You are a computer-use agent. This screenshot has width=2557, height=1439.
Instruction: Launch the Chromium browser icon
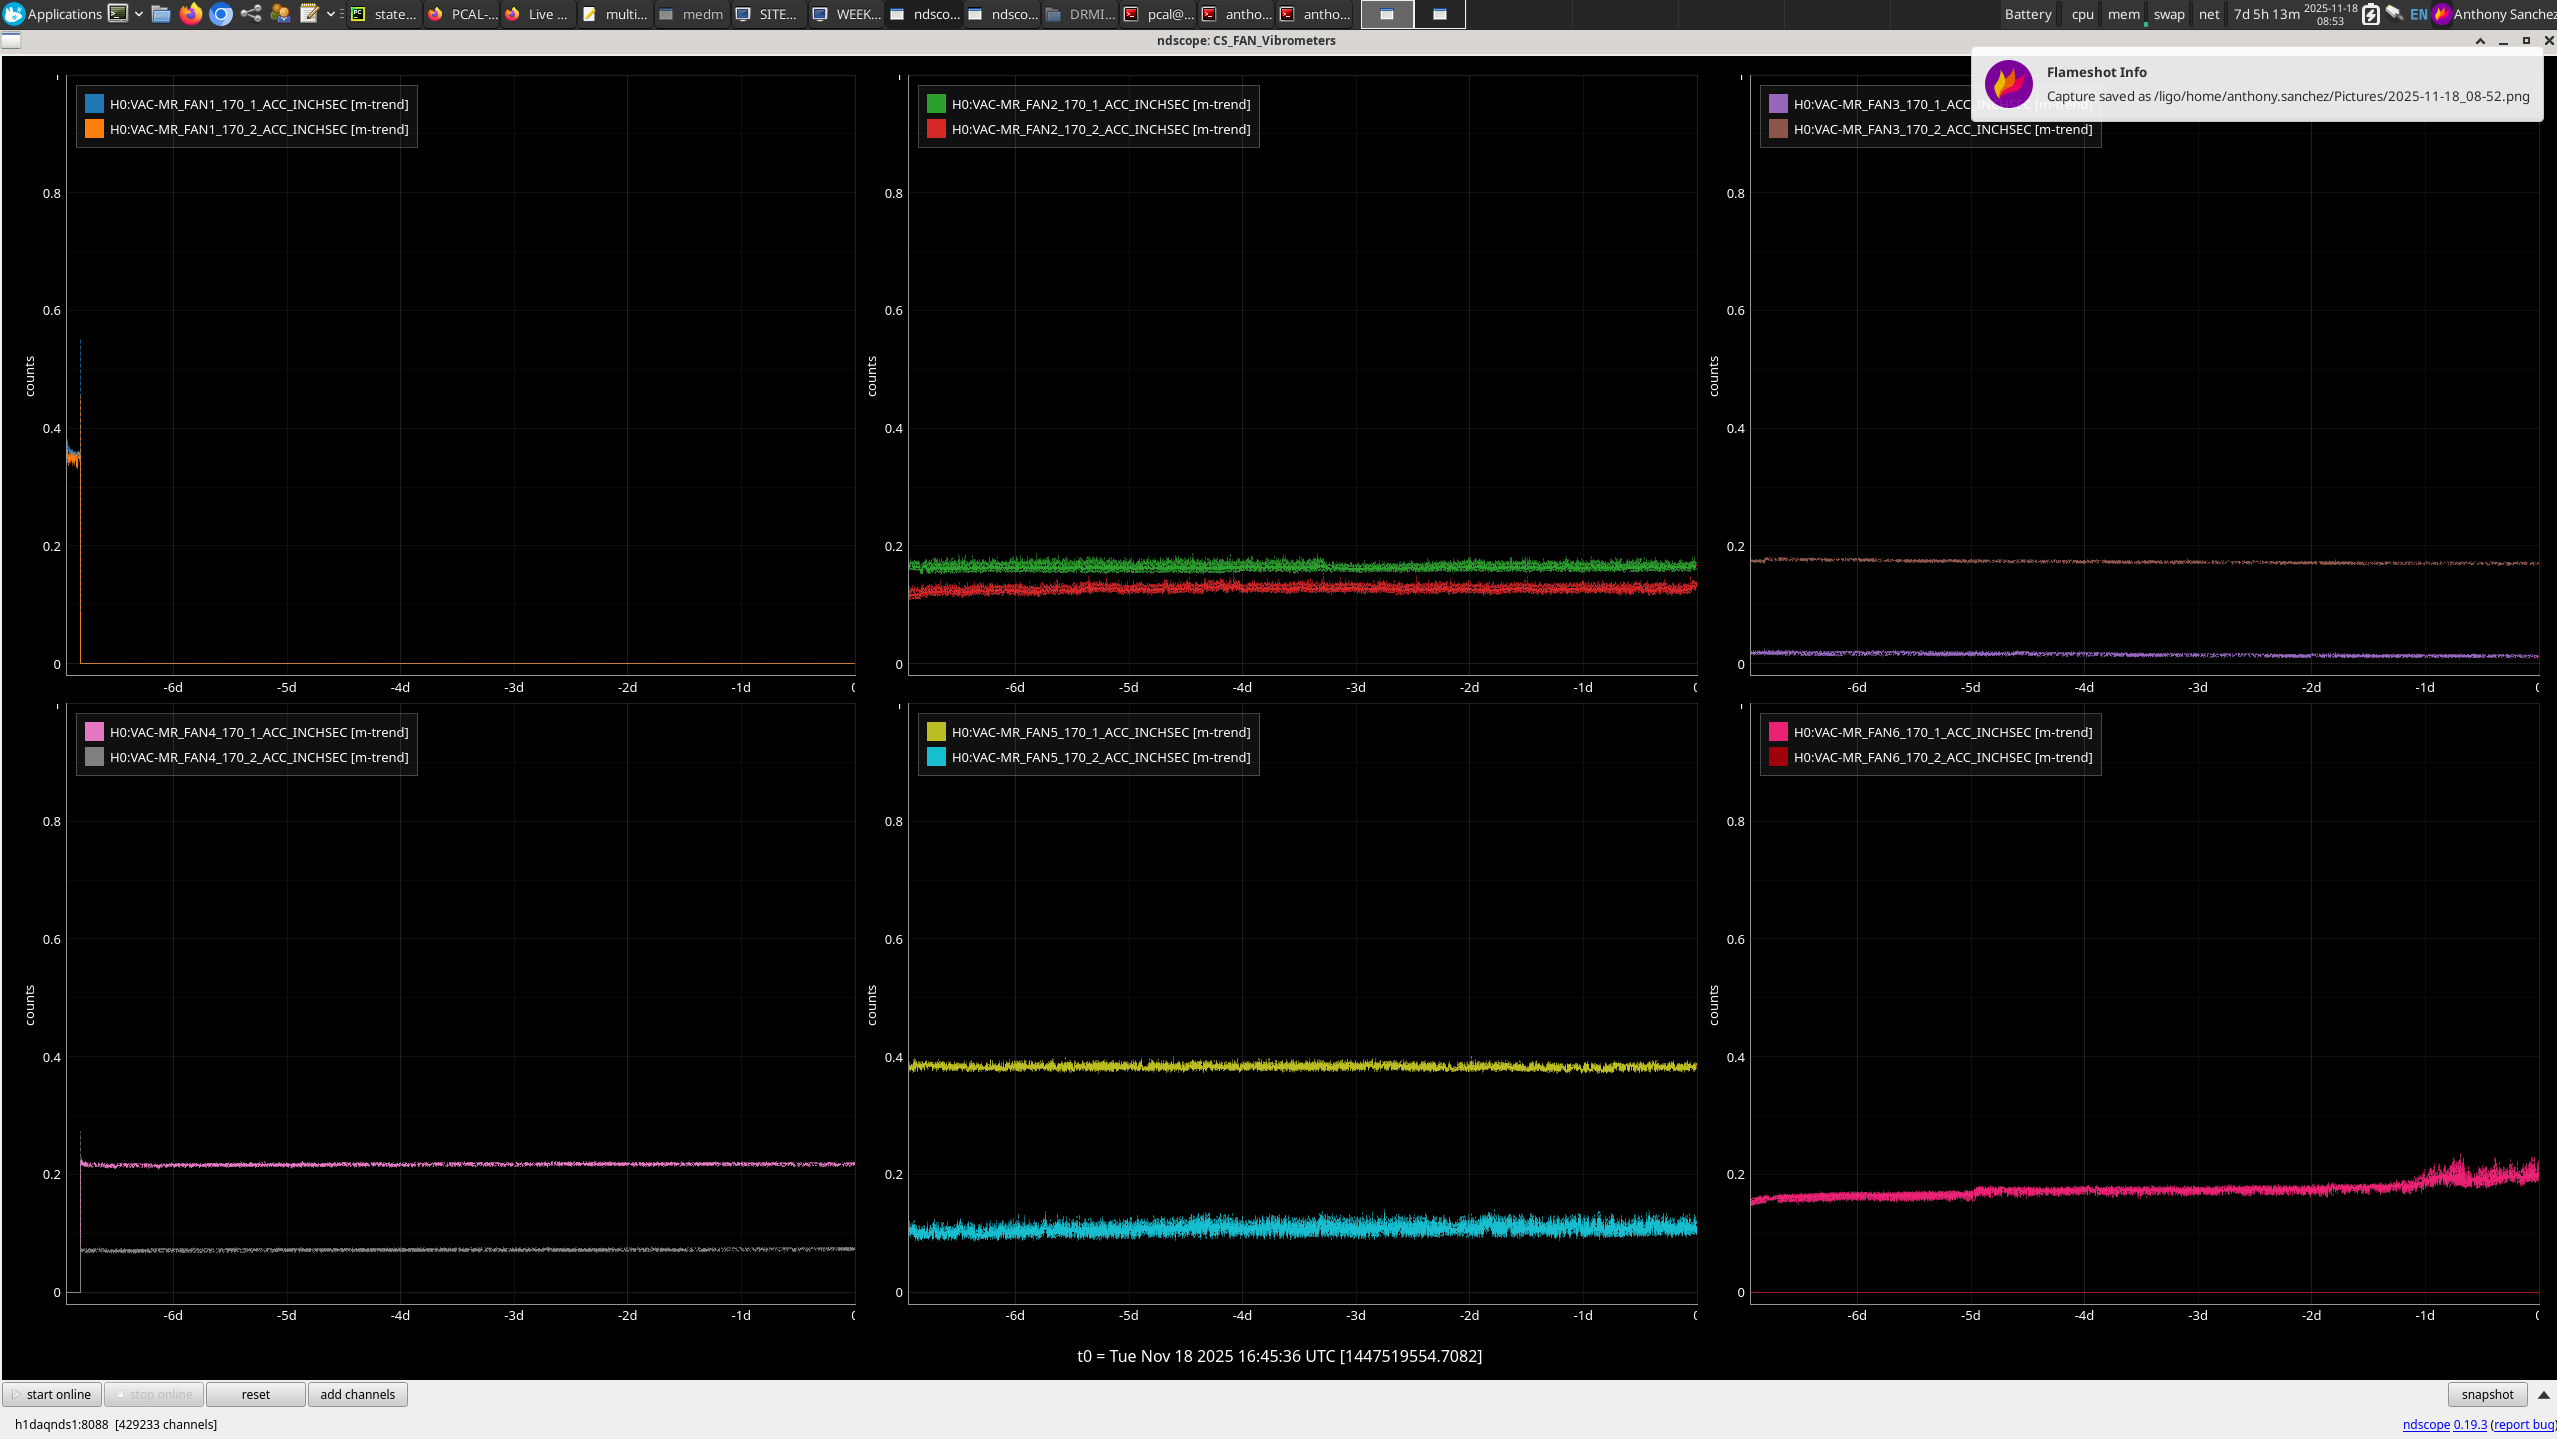[x=221, y=14]
